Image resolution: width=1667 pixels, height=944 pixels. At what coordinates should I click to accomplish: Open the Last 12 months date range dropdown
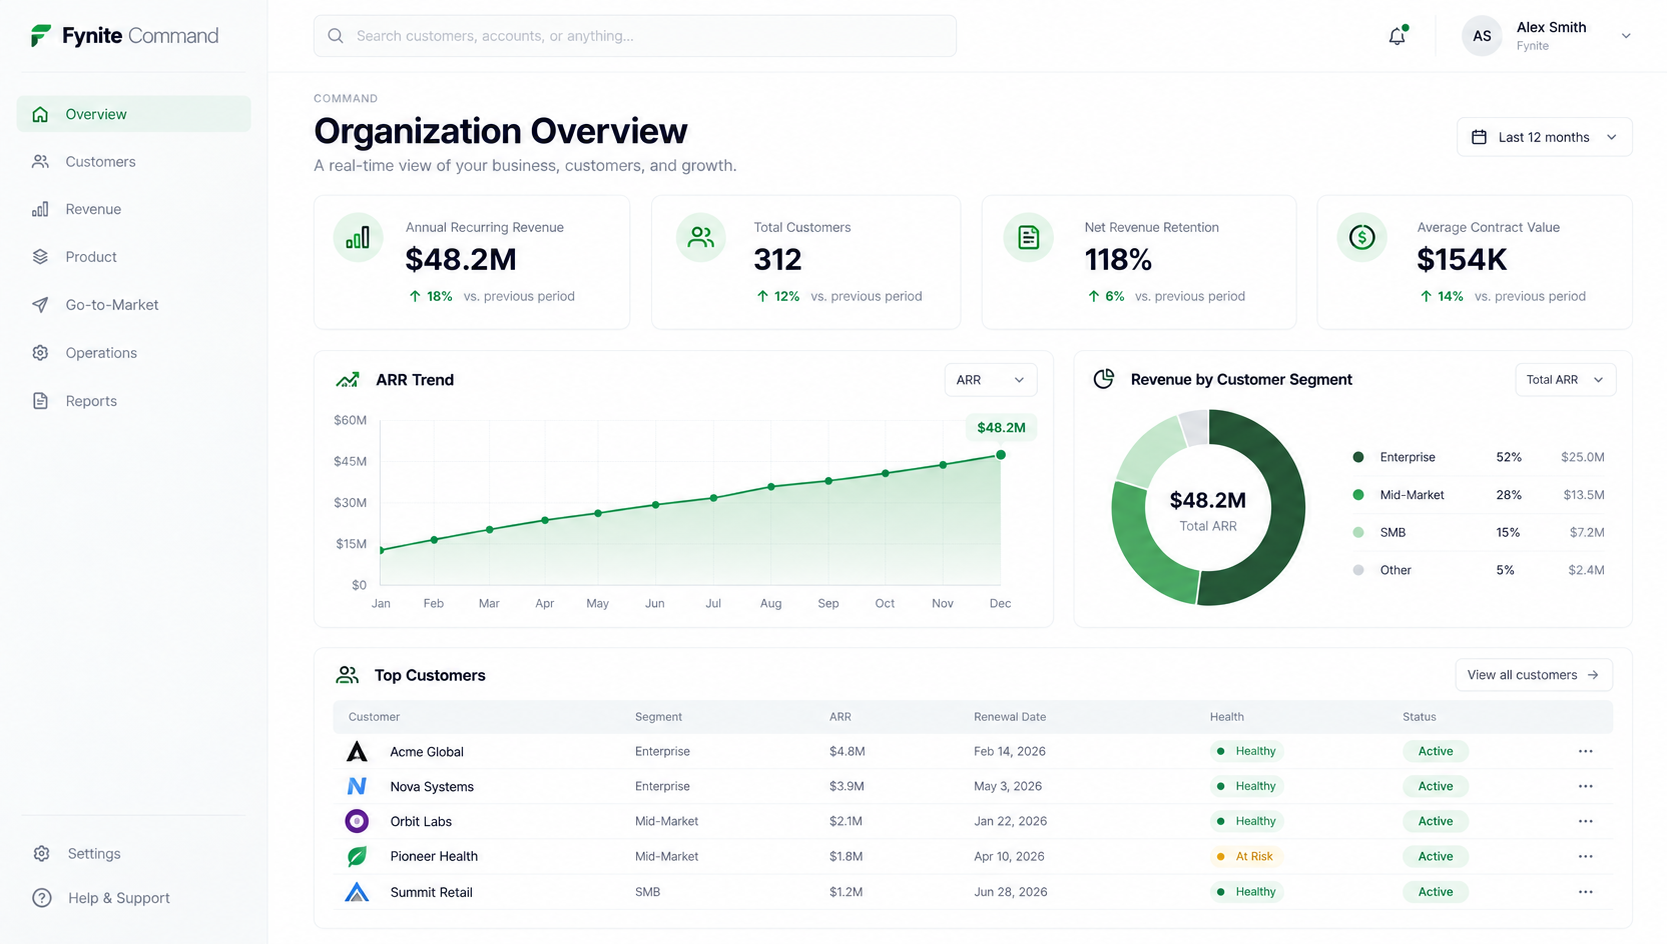pos(1544,137)
